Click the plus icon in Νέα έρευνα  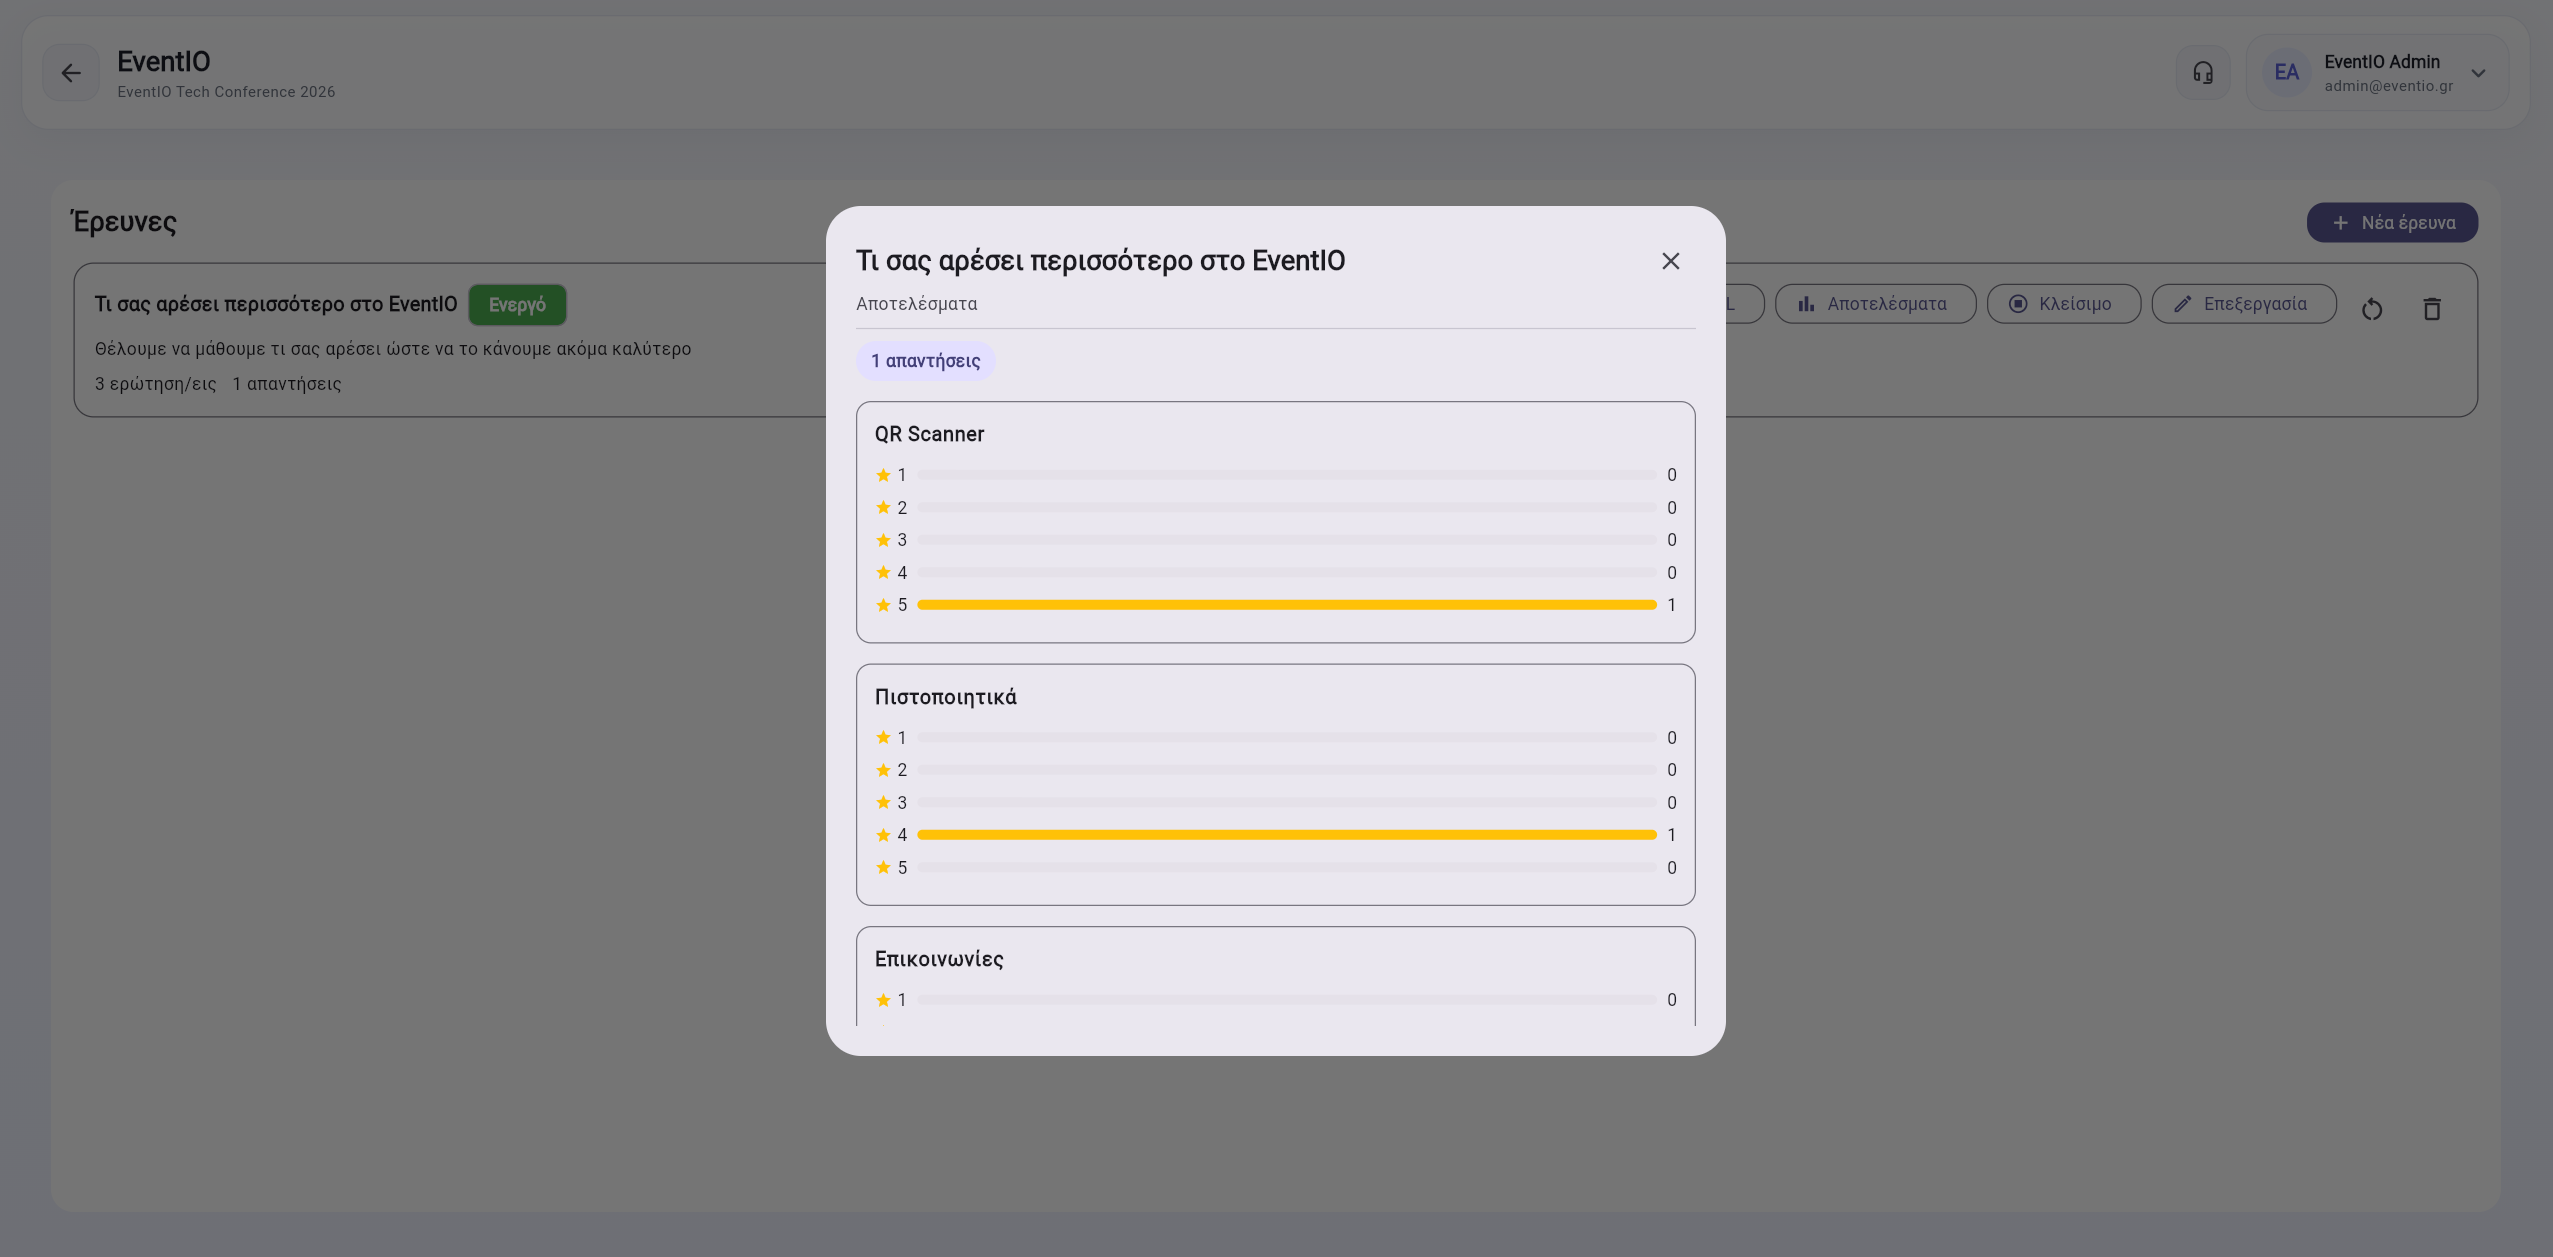pos(2340,223)
